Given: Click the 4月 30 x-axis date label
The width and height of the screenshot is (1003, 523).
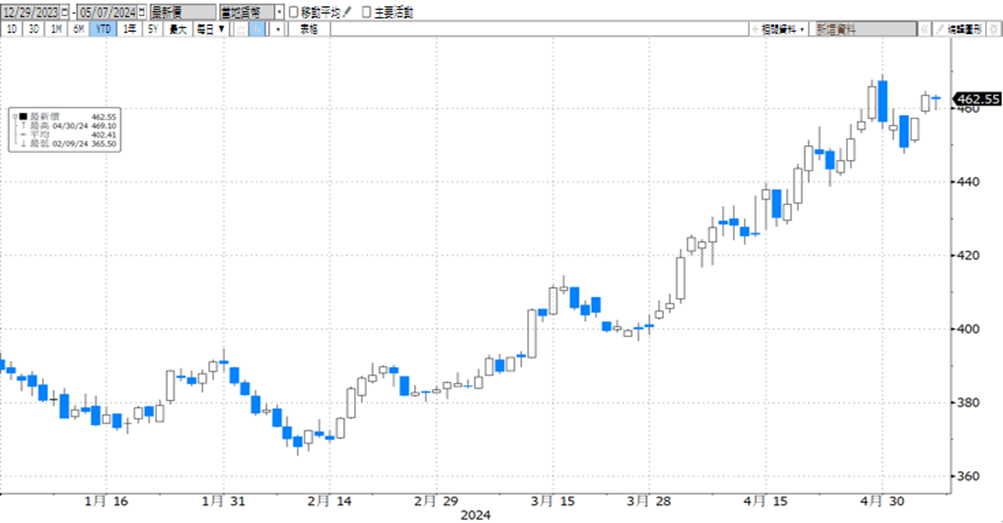Looking at the screenshot, I should point(882,501).
